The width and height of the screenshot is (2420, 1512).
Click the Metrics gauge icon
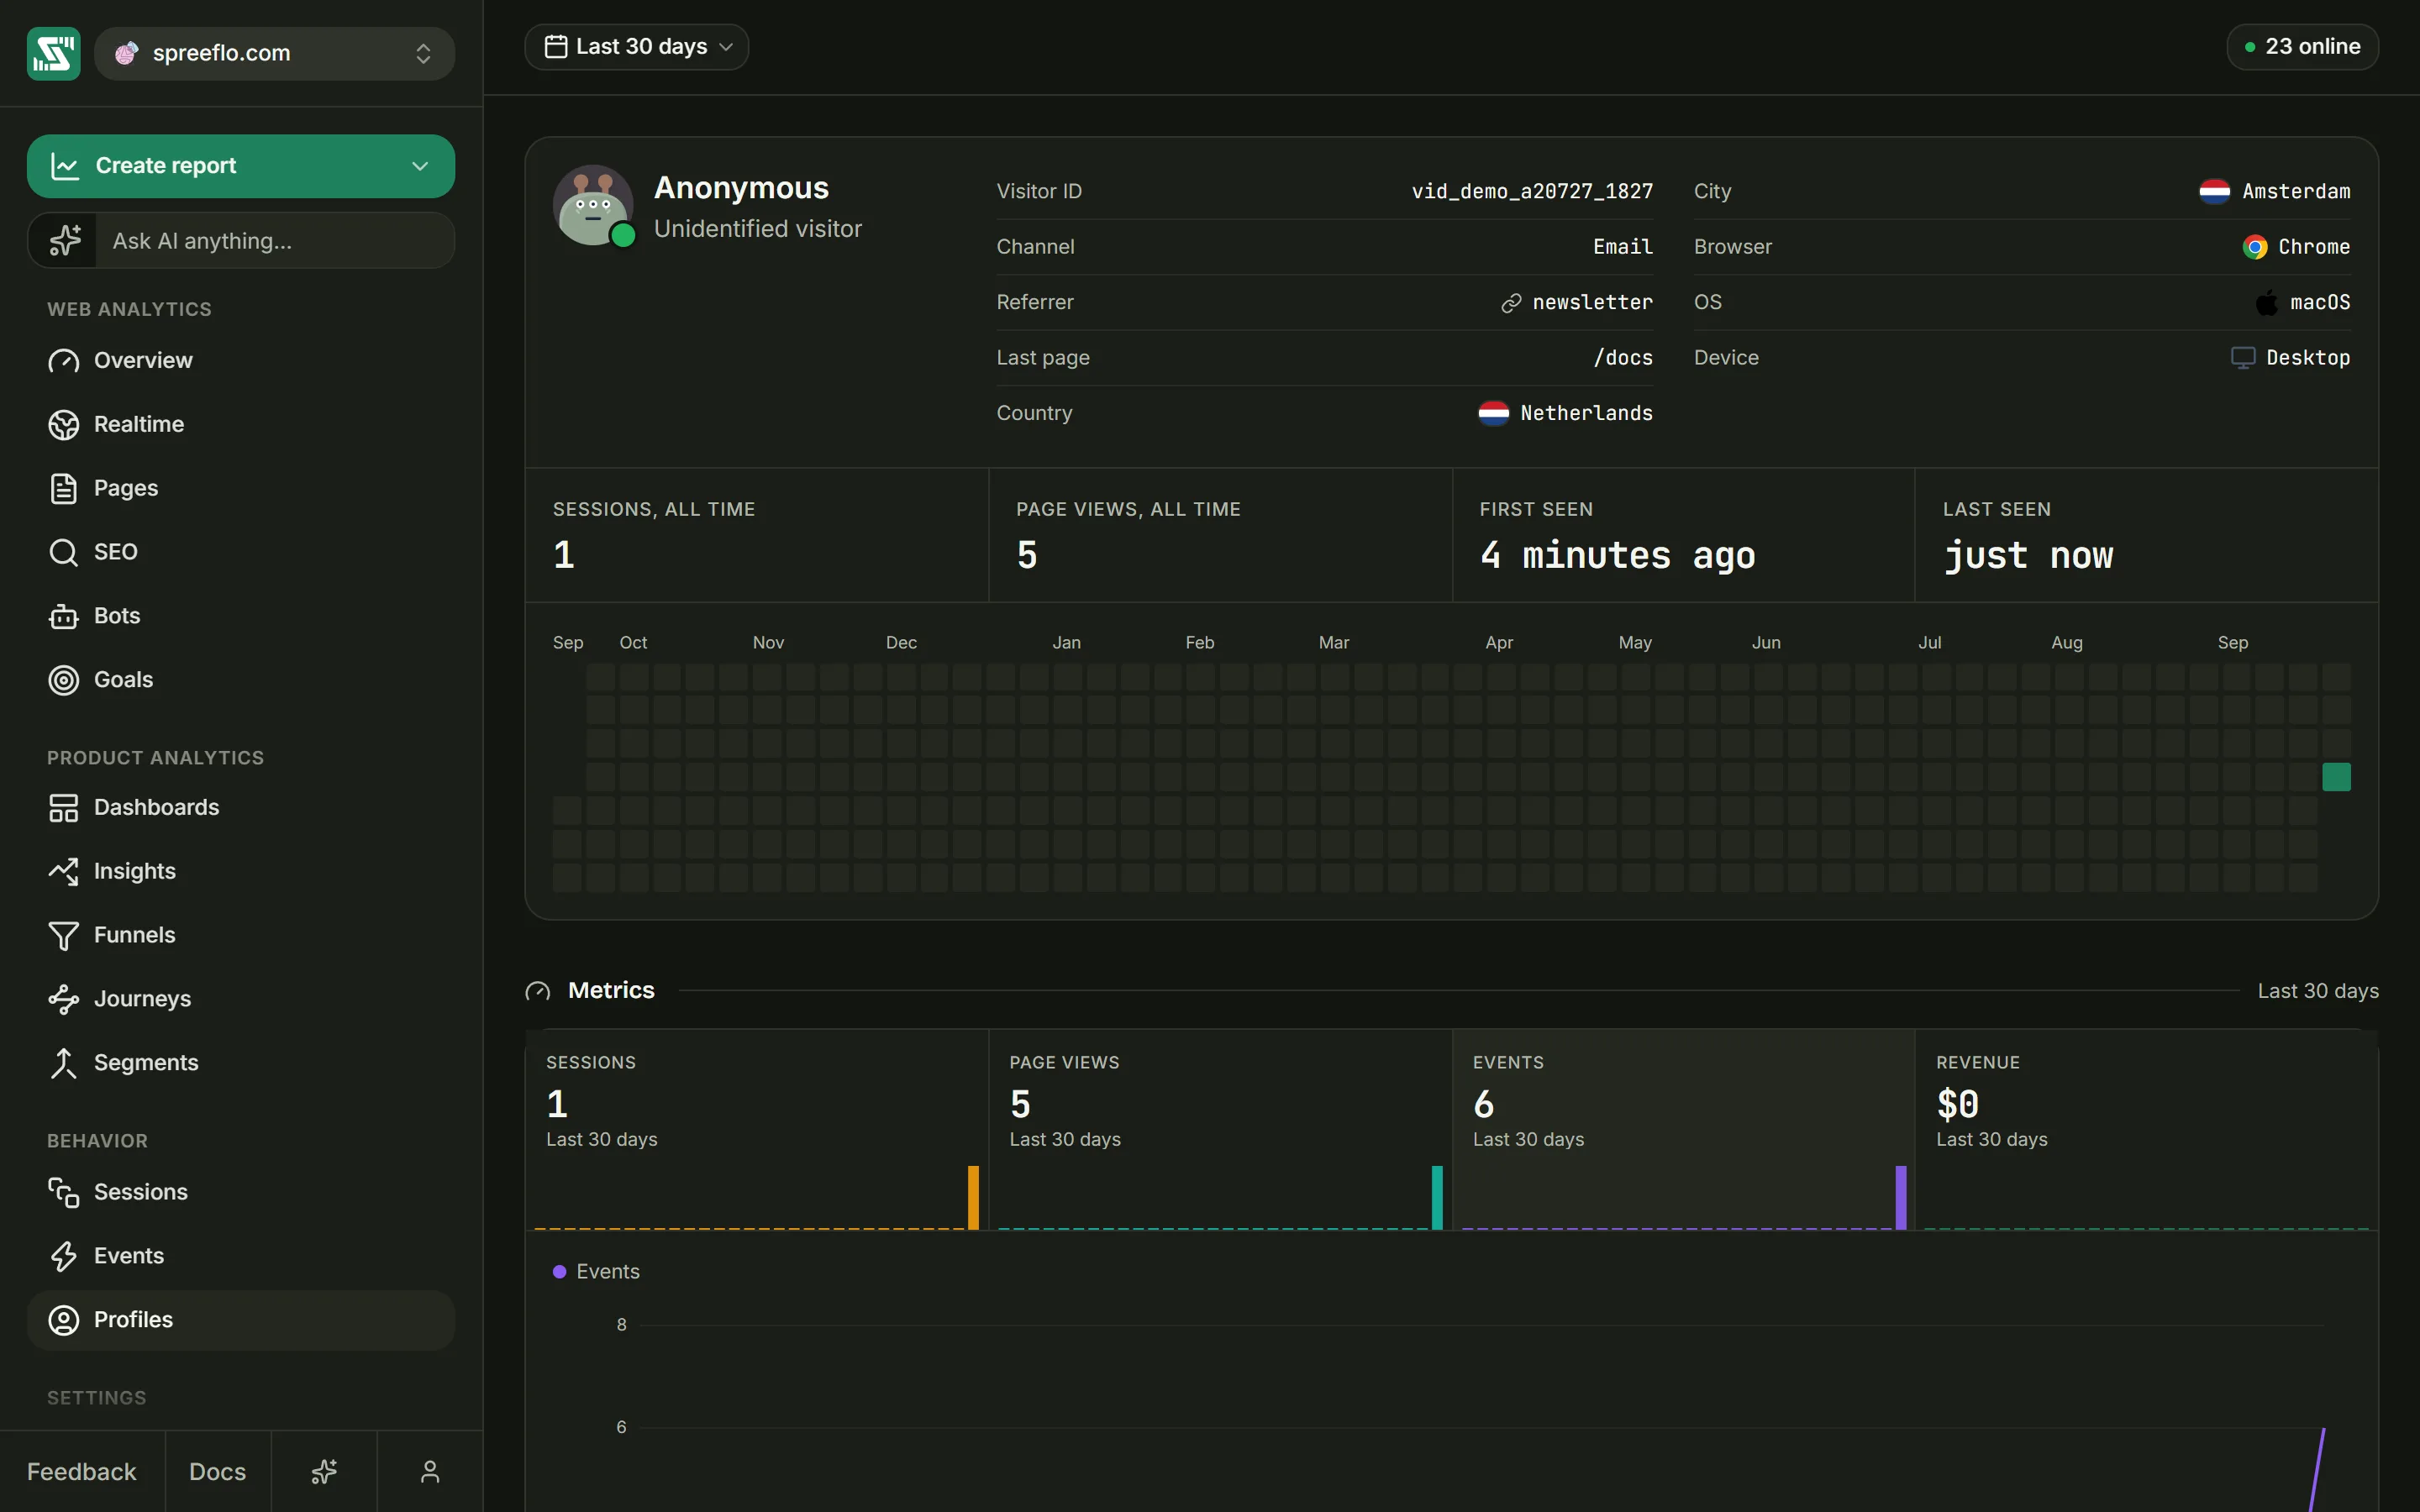[x=538, y=991]
